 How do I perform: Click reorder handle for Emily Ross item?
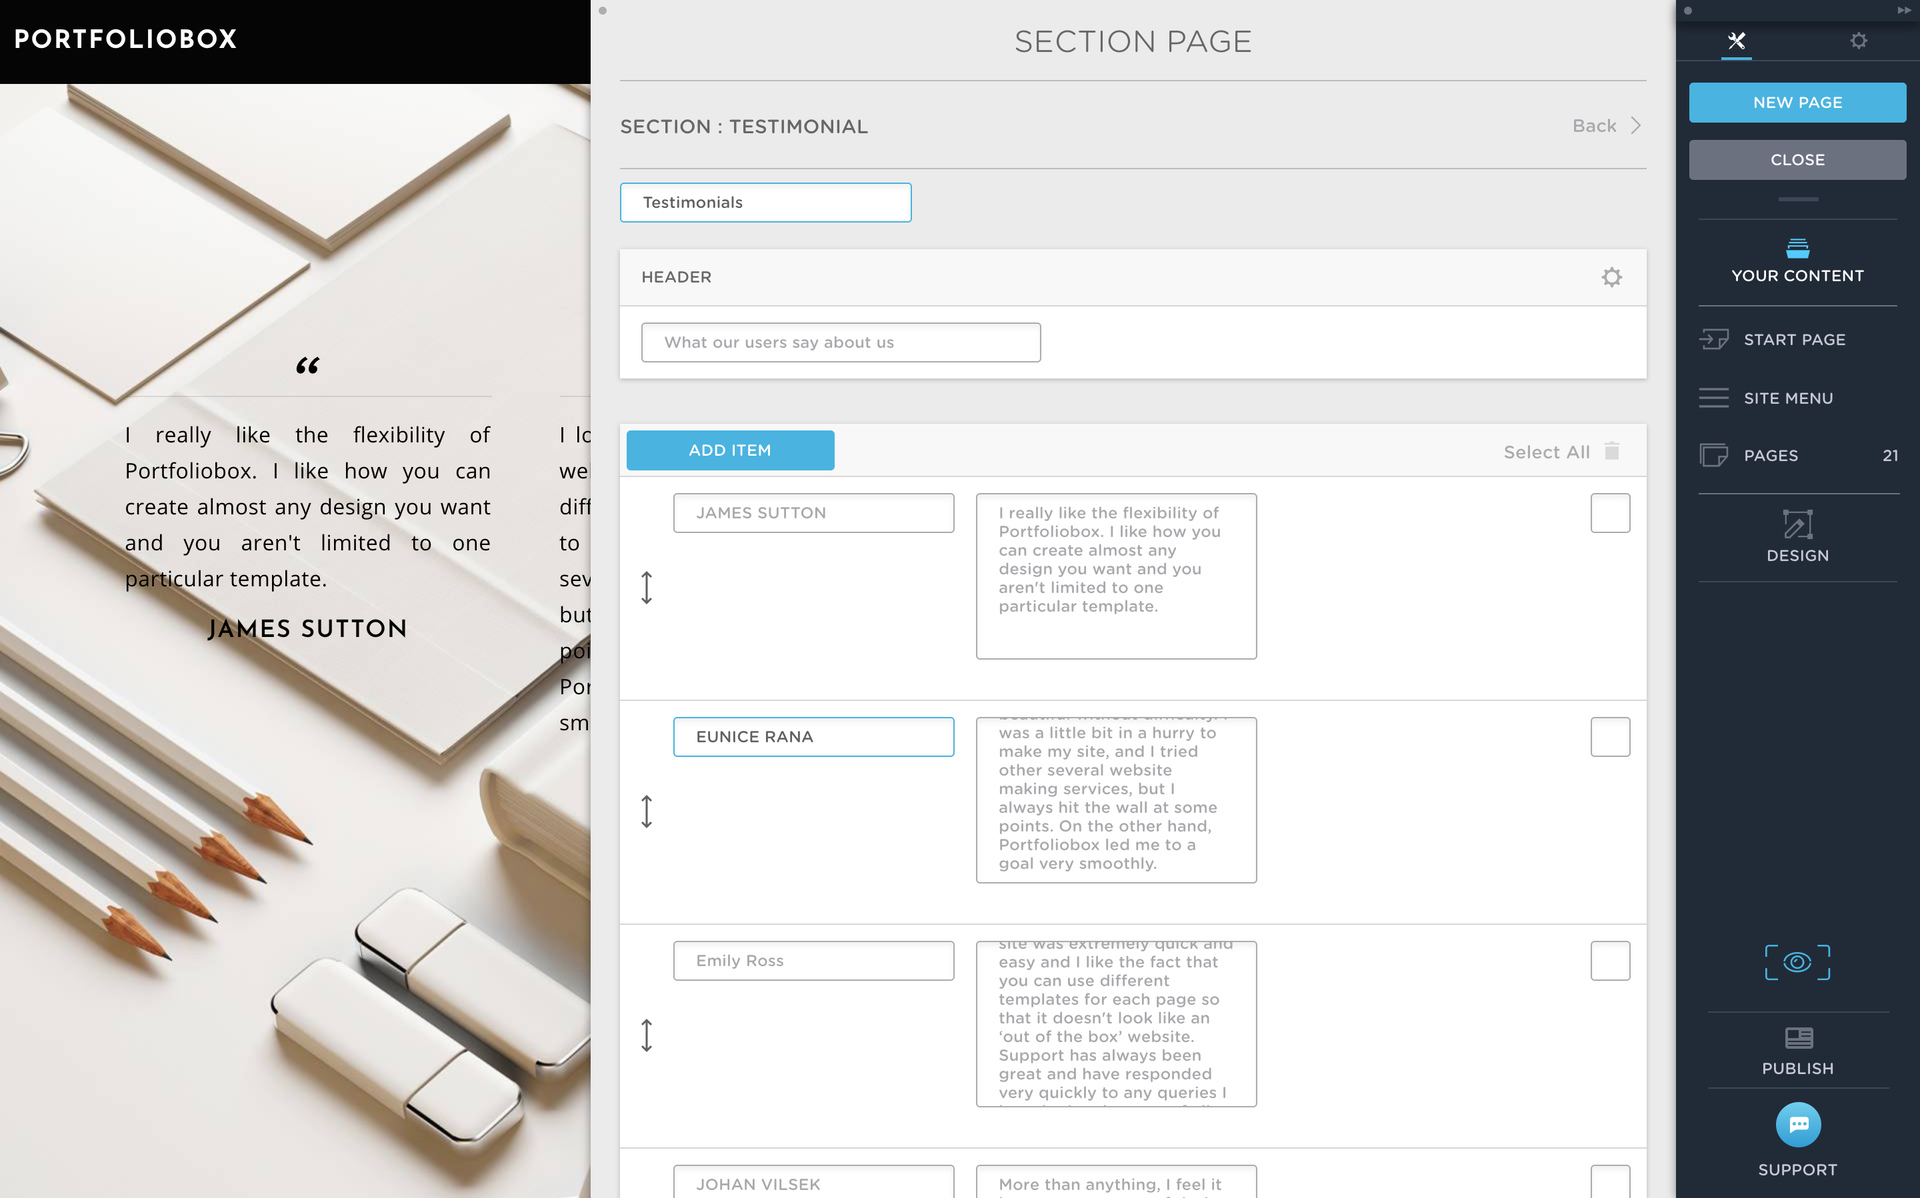pos(646,1036)
